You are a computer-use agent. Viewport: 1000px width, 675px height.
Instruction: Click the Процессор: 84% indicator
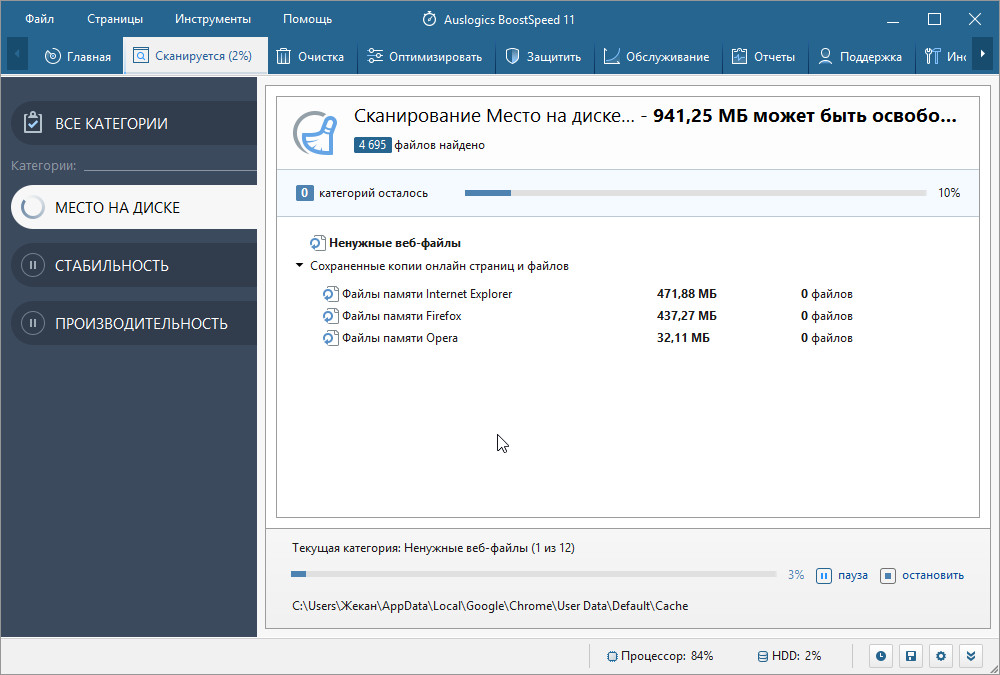[x=659, y=656]
